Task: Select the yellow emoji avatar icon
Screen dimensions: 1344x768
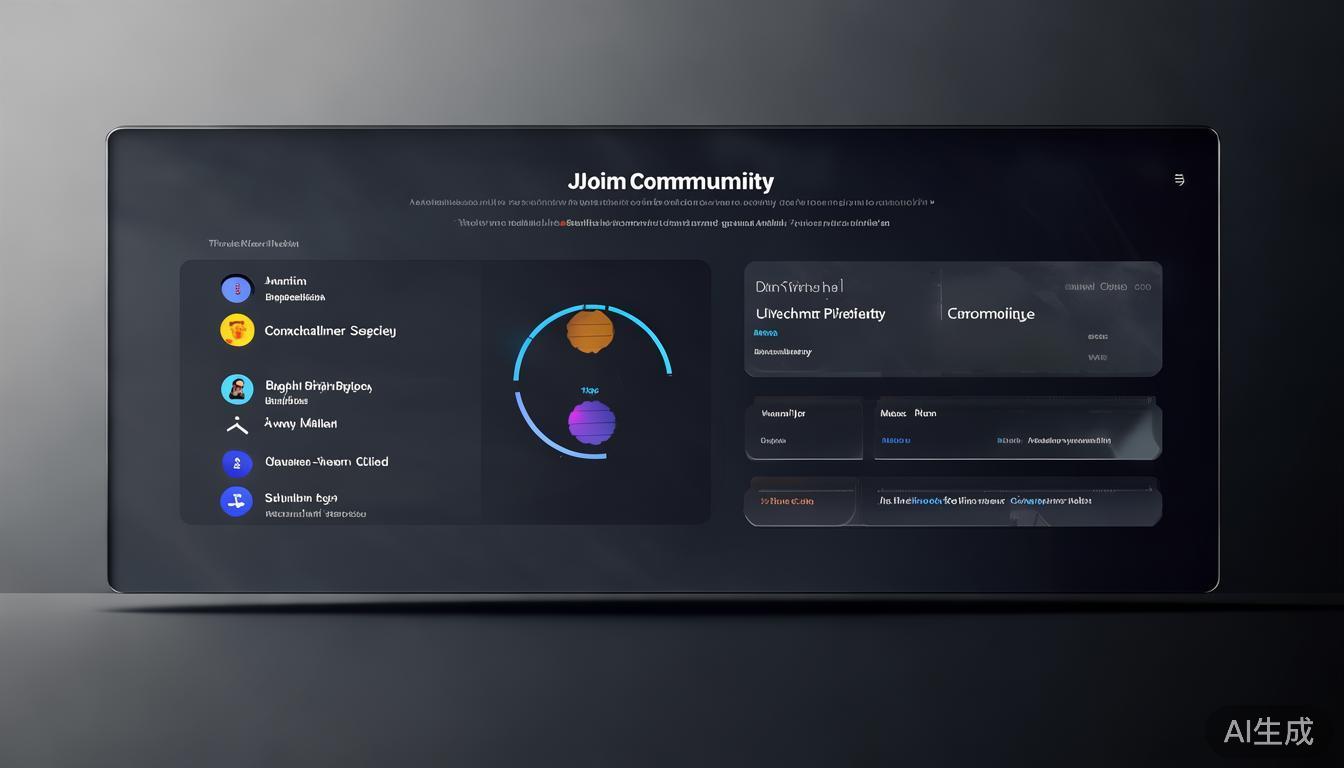Action: (237, 330)
